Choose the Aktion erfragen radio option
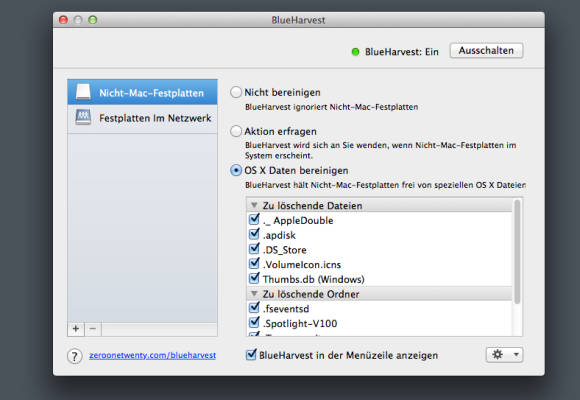Viewport: 580px width, 400px height. pyautogui.click(x=236, y=131)
